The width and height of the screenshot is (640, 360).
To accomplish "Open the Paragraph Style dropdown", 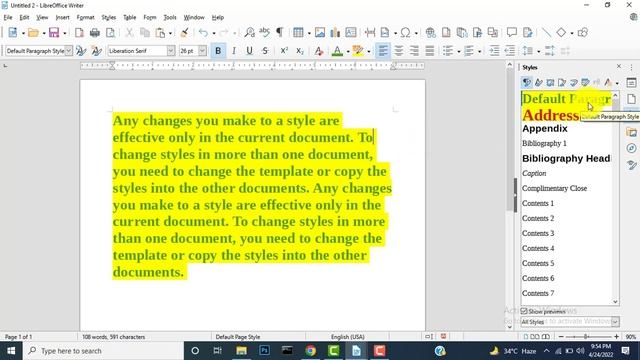I will click(x=69, y=51).
